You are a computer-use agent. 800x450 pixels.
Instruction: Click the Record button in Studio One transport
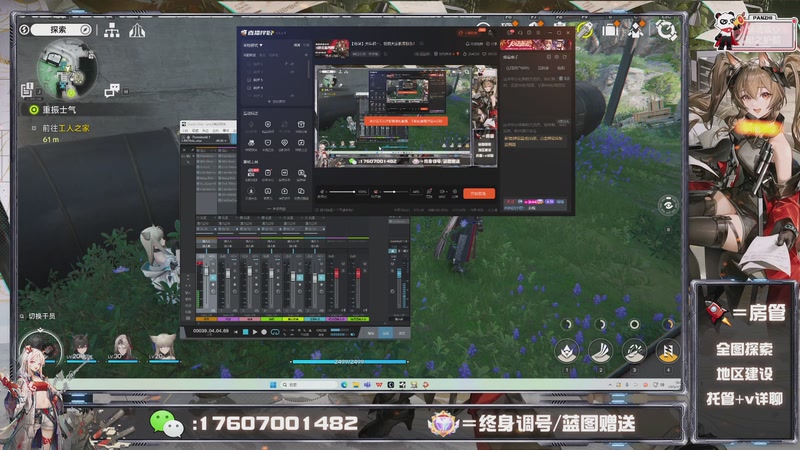tap(264, 332)
